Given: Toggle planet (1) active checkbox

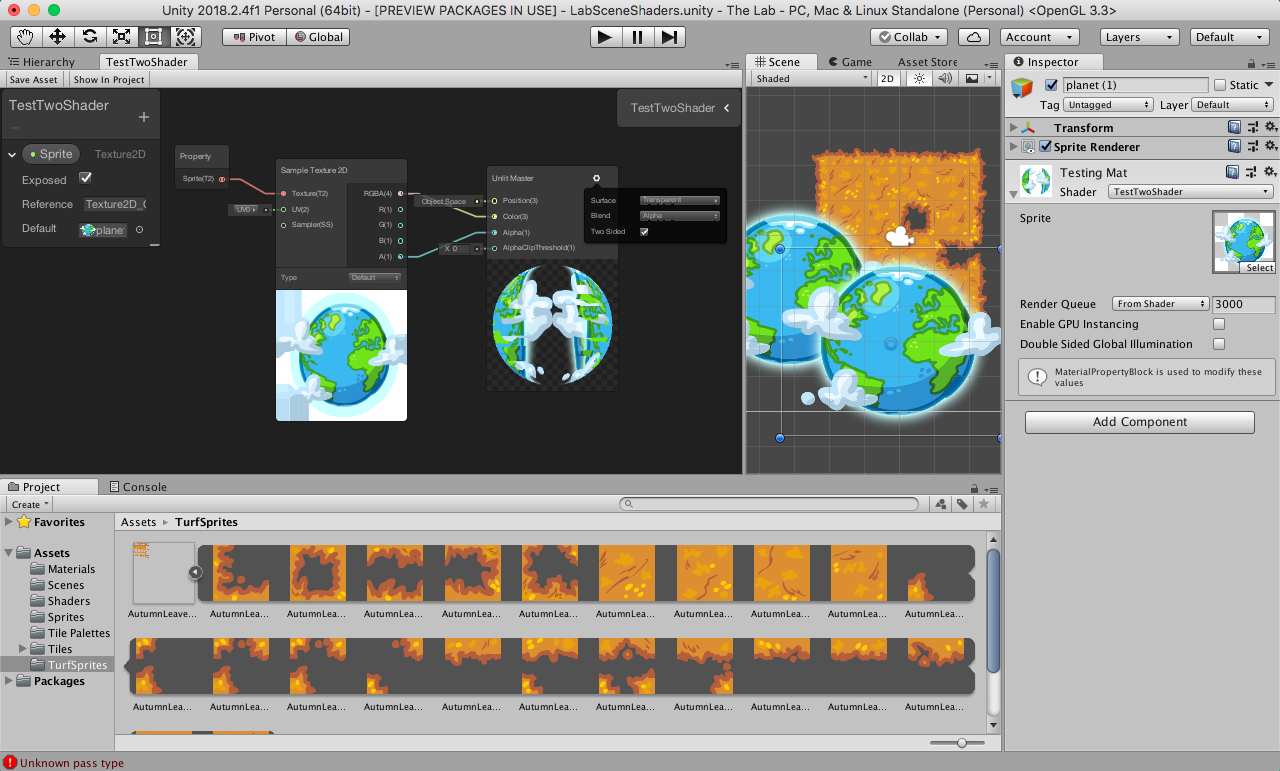Looking at the screenshot, I should pos(1051,85).
